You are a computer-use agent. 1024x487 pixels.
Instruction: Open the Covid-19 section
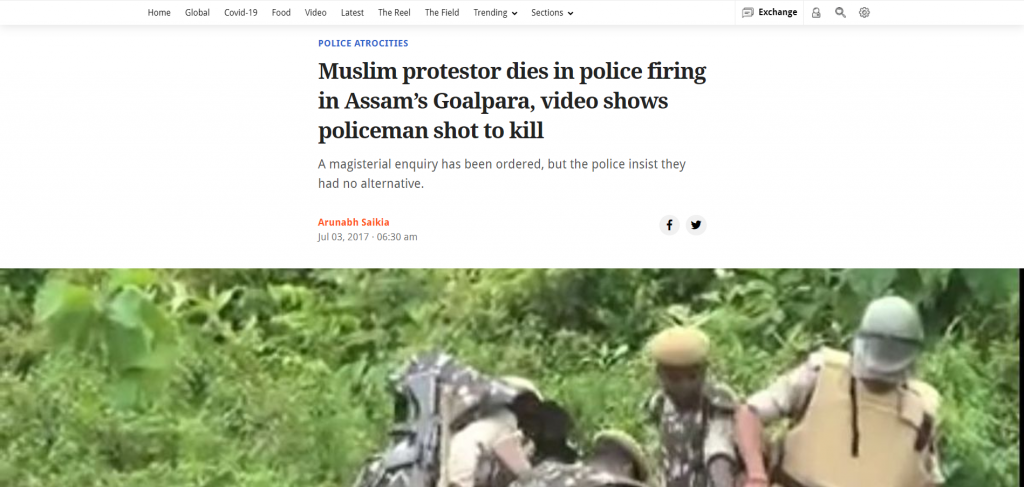pyautogui.click(x=241, y=12)
